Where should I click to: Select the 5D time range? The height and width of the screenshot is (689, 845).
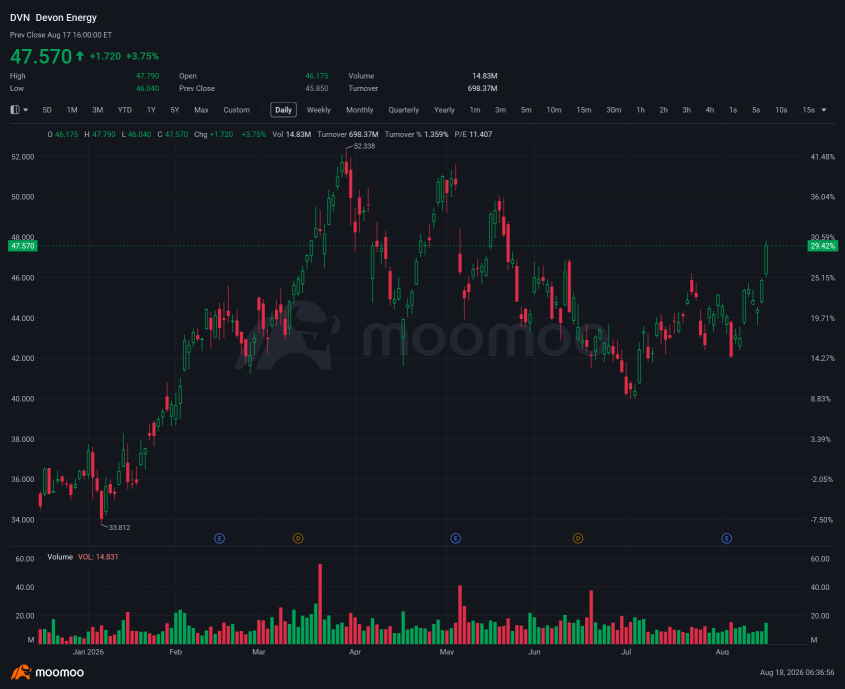click(x=47, y=110)
